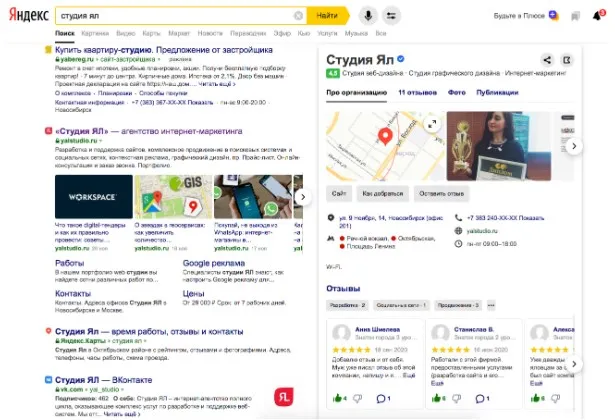Open the Отзывы section heading
This screenshot has width=615, height=420.
(x=343, y=289)
